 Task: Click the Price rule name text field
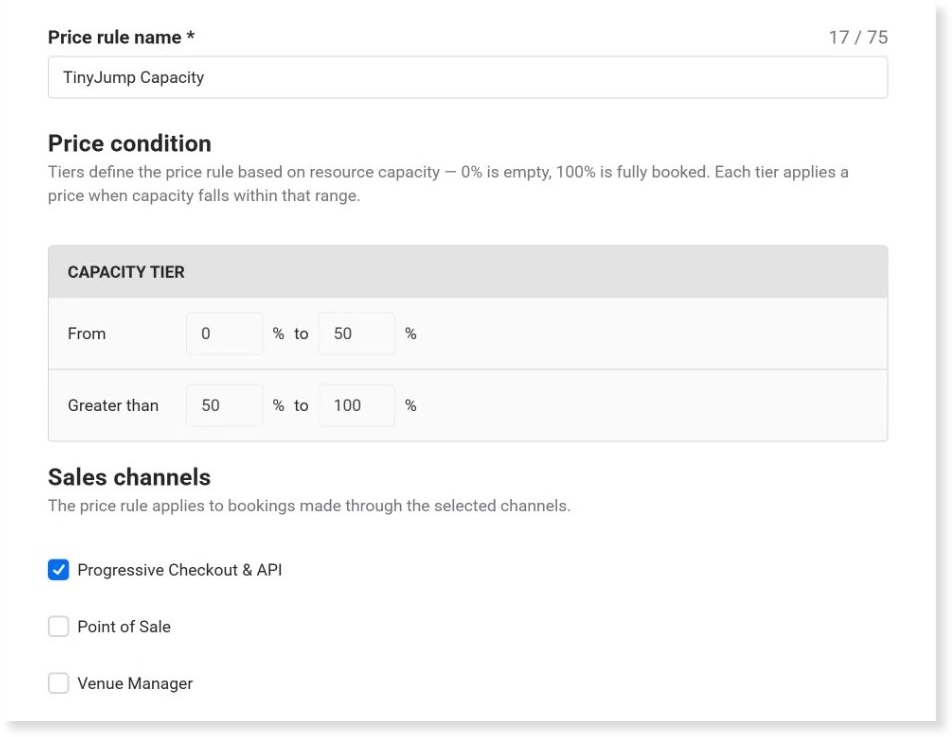468,77
